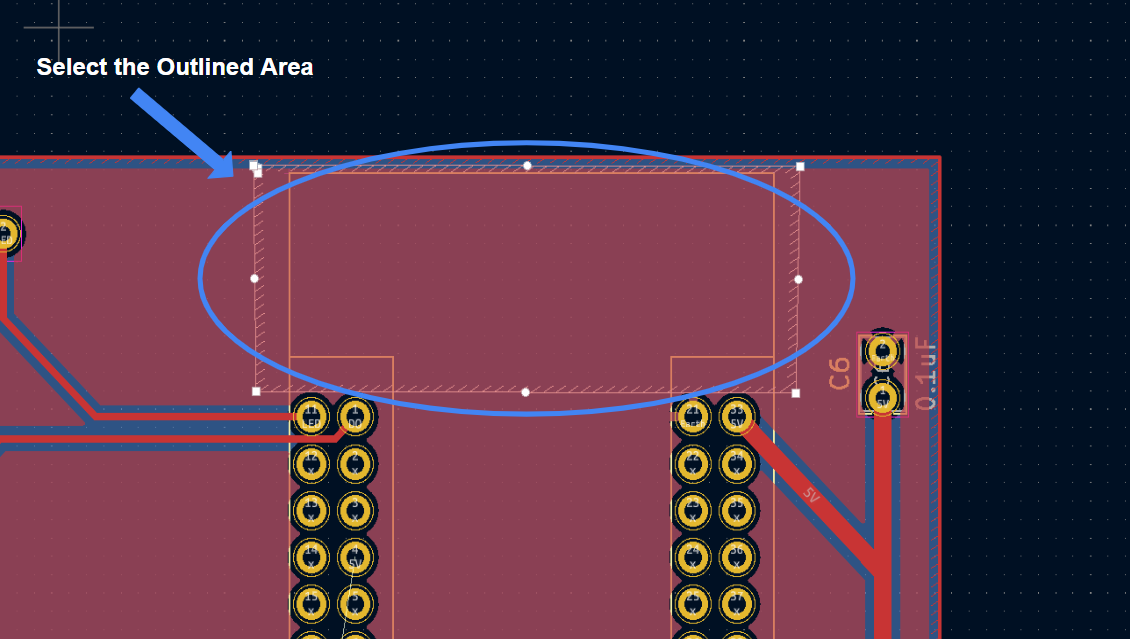Click the 0.1uF value label
The height and width of the screenshot is (639, 1130).
(x=927, y=374)
